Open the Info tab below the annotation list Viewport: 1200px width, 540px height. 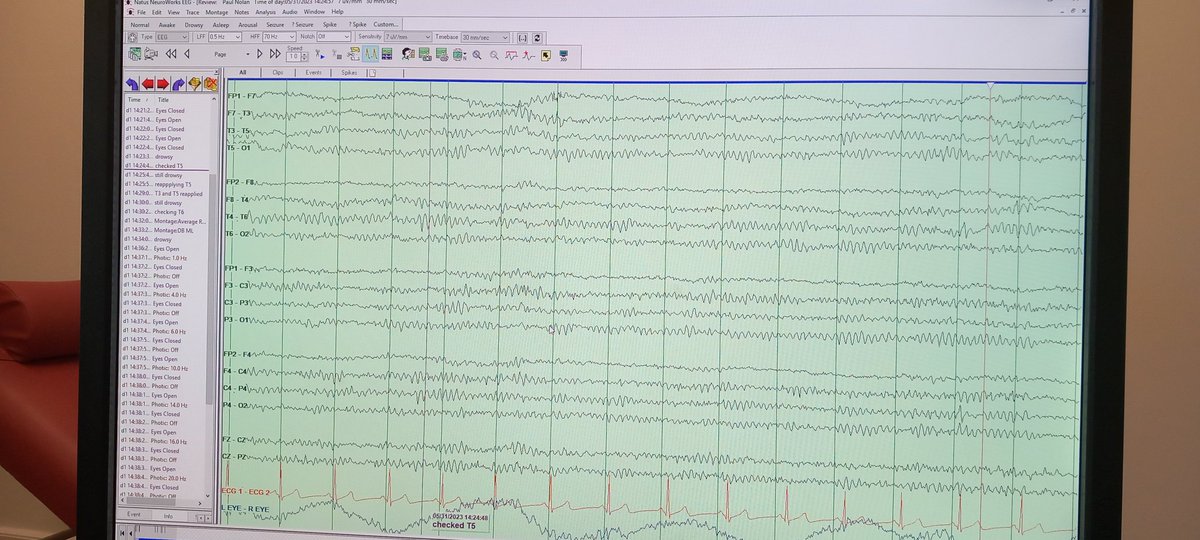[169, 515]
